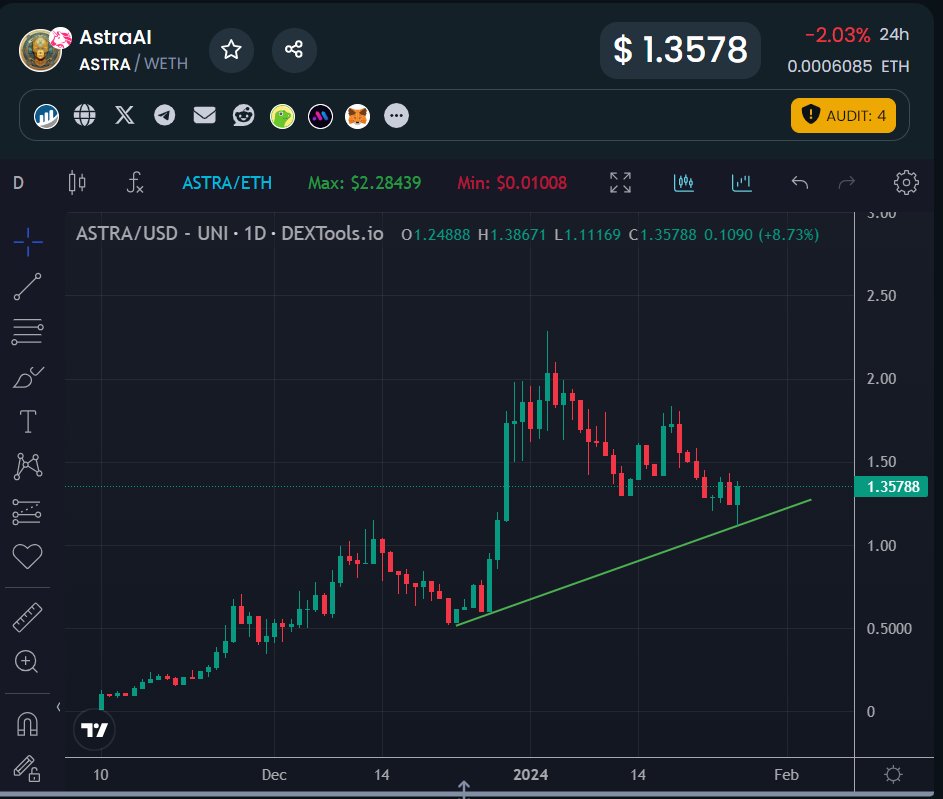Open the Telegram channel link
This screenshot has width=943, height=799.
[164, 115]
